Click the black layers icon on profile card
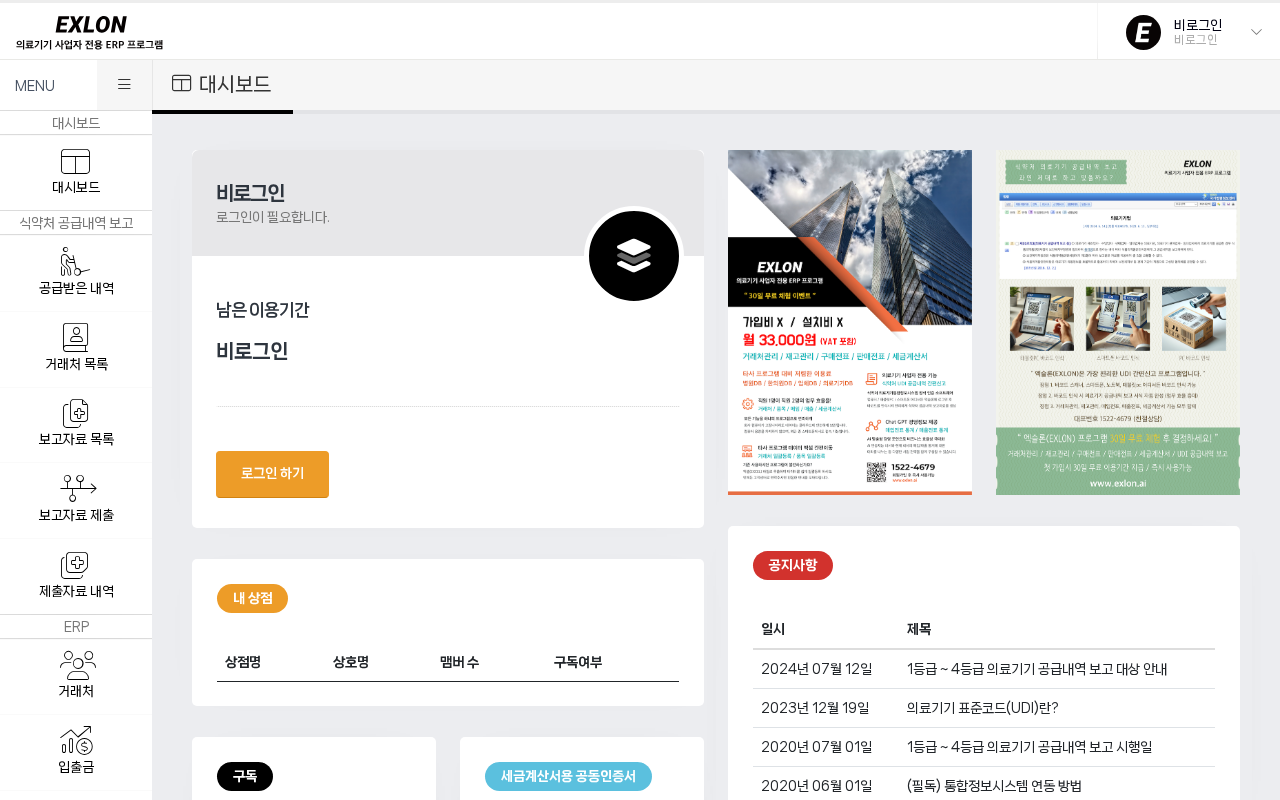The height and width of the screenshot is (800, 1280). coord(634,256)
